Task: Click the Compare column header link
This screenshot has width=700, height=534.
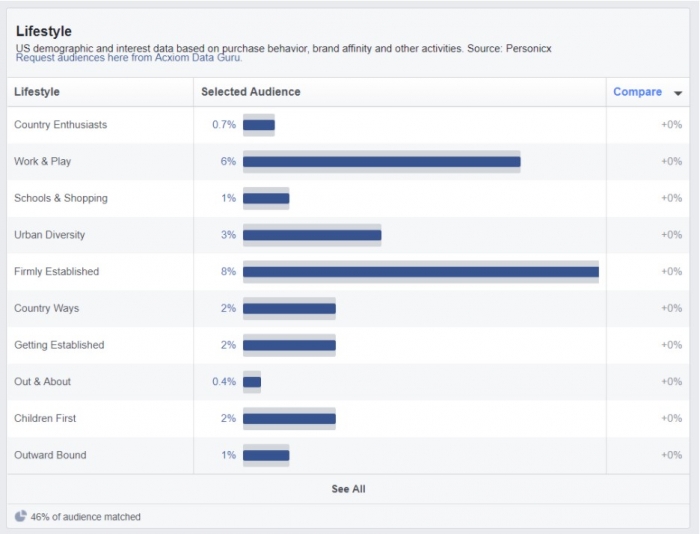Action: click(x=637, y=92)
